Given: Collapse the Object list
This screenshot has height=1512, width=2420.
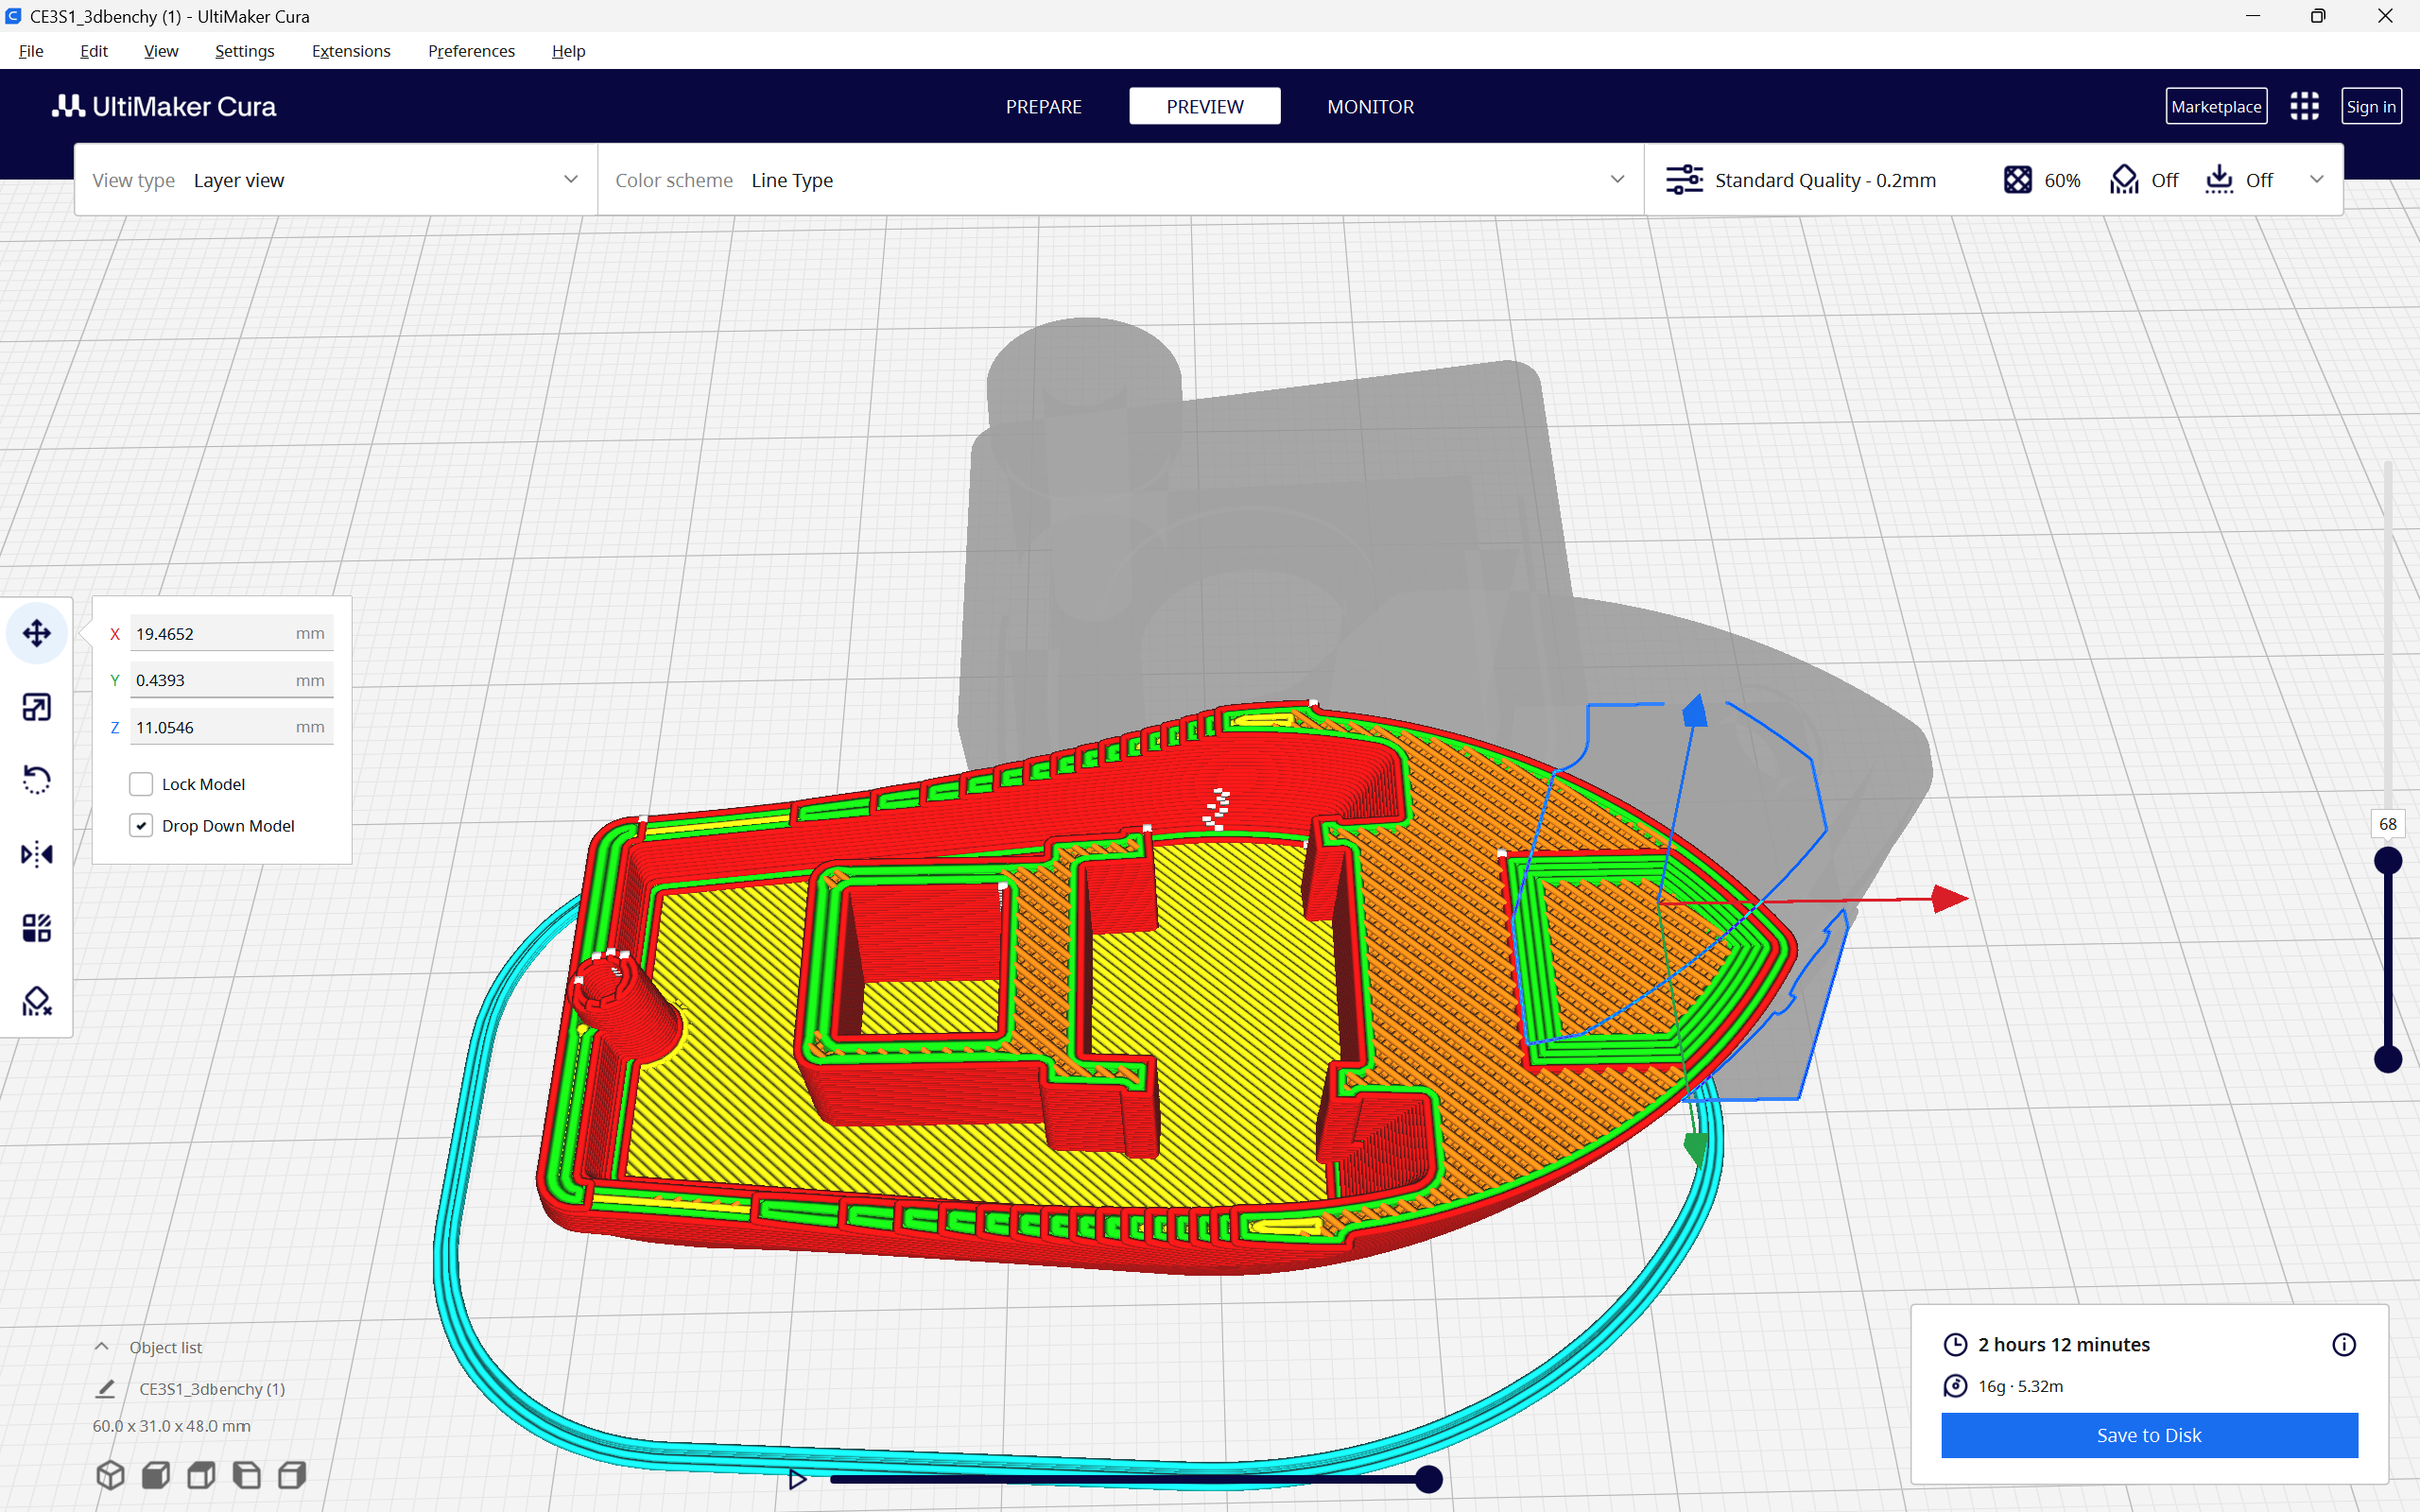Looking at the screenshot, I should (x=102, y=1347).
